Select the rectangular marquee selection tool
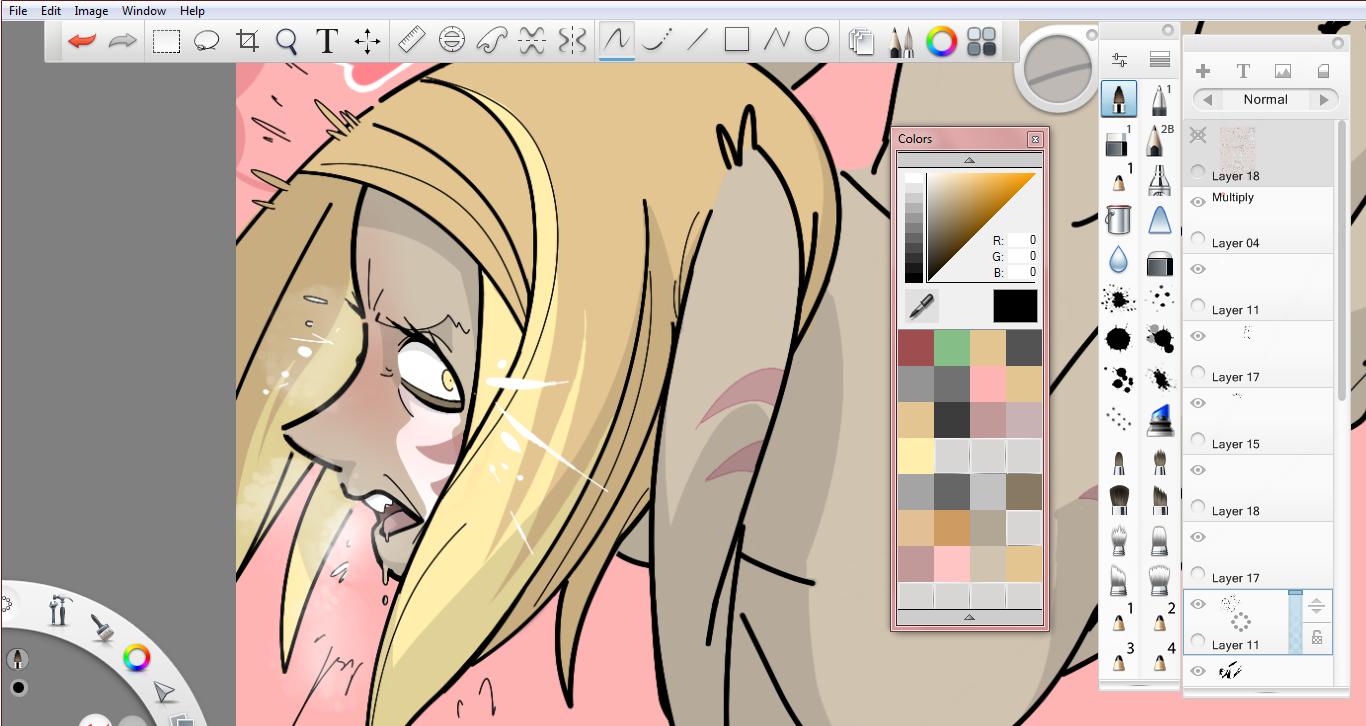Image resolution: width=1366 pixels, height=726 pixels. 166,41
